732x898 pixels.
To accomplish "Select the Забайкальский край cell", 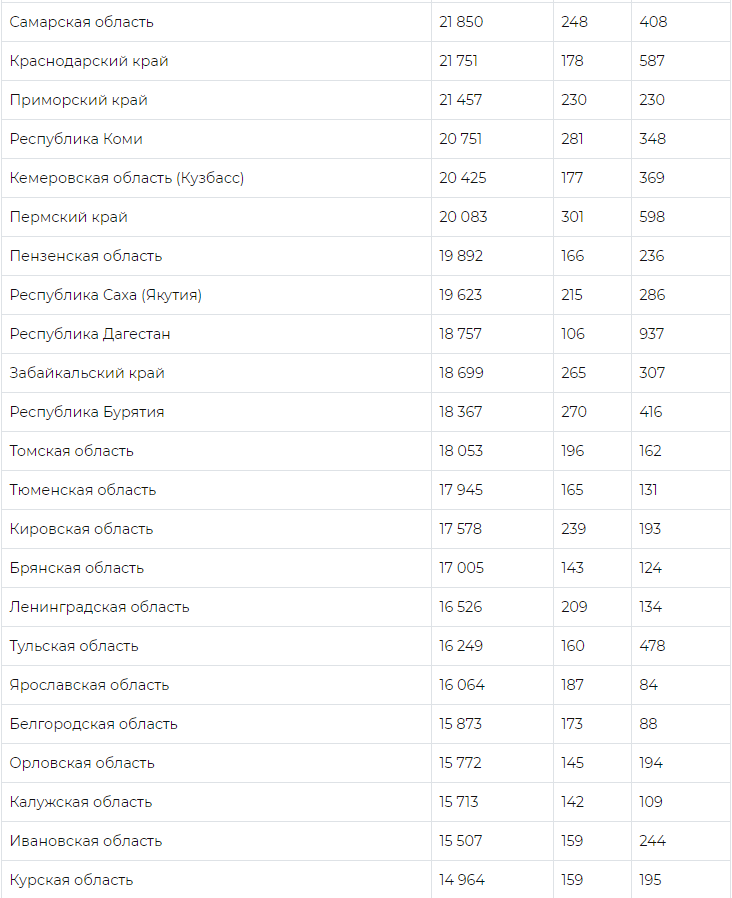I will pyautogui.click(x=87, y=373).
